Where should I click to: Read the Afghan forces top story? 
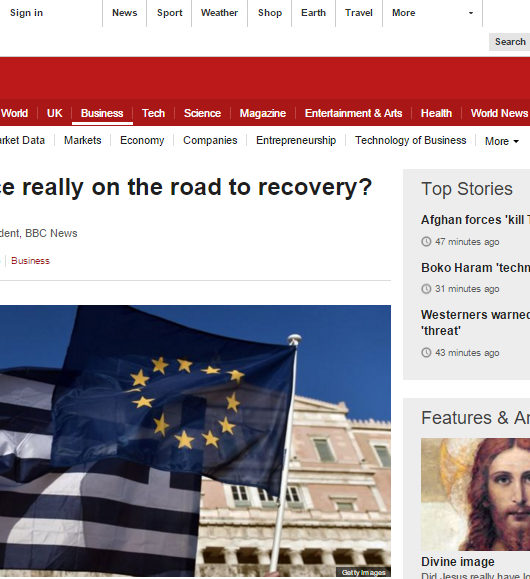click(475, 220)
